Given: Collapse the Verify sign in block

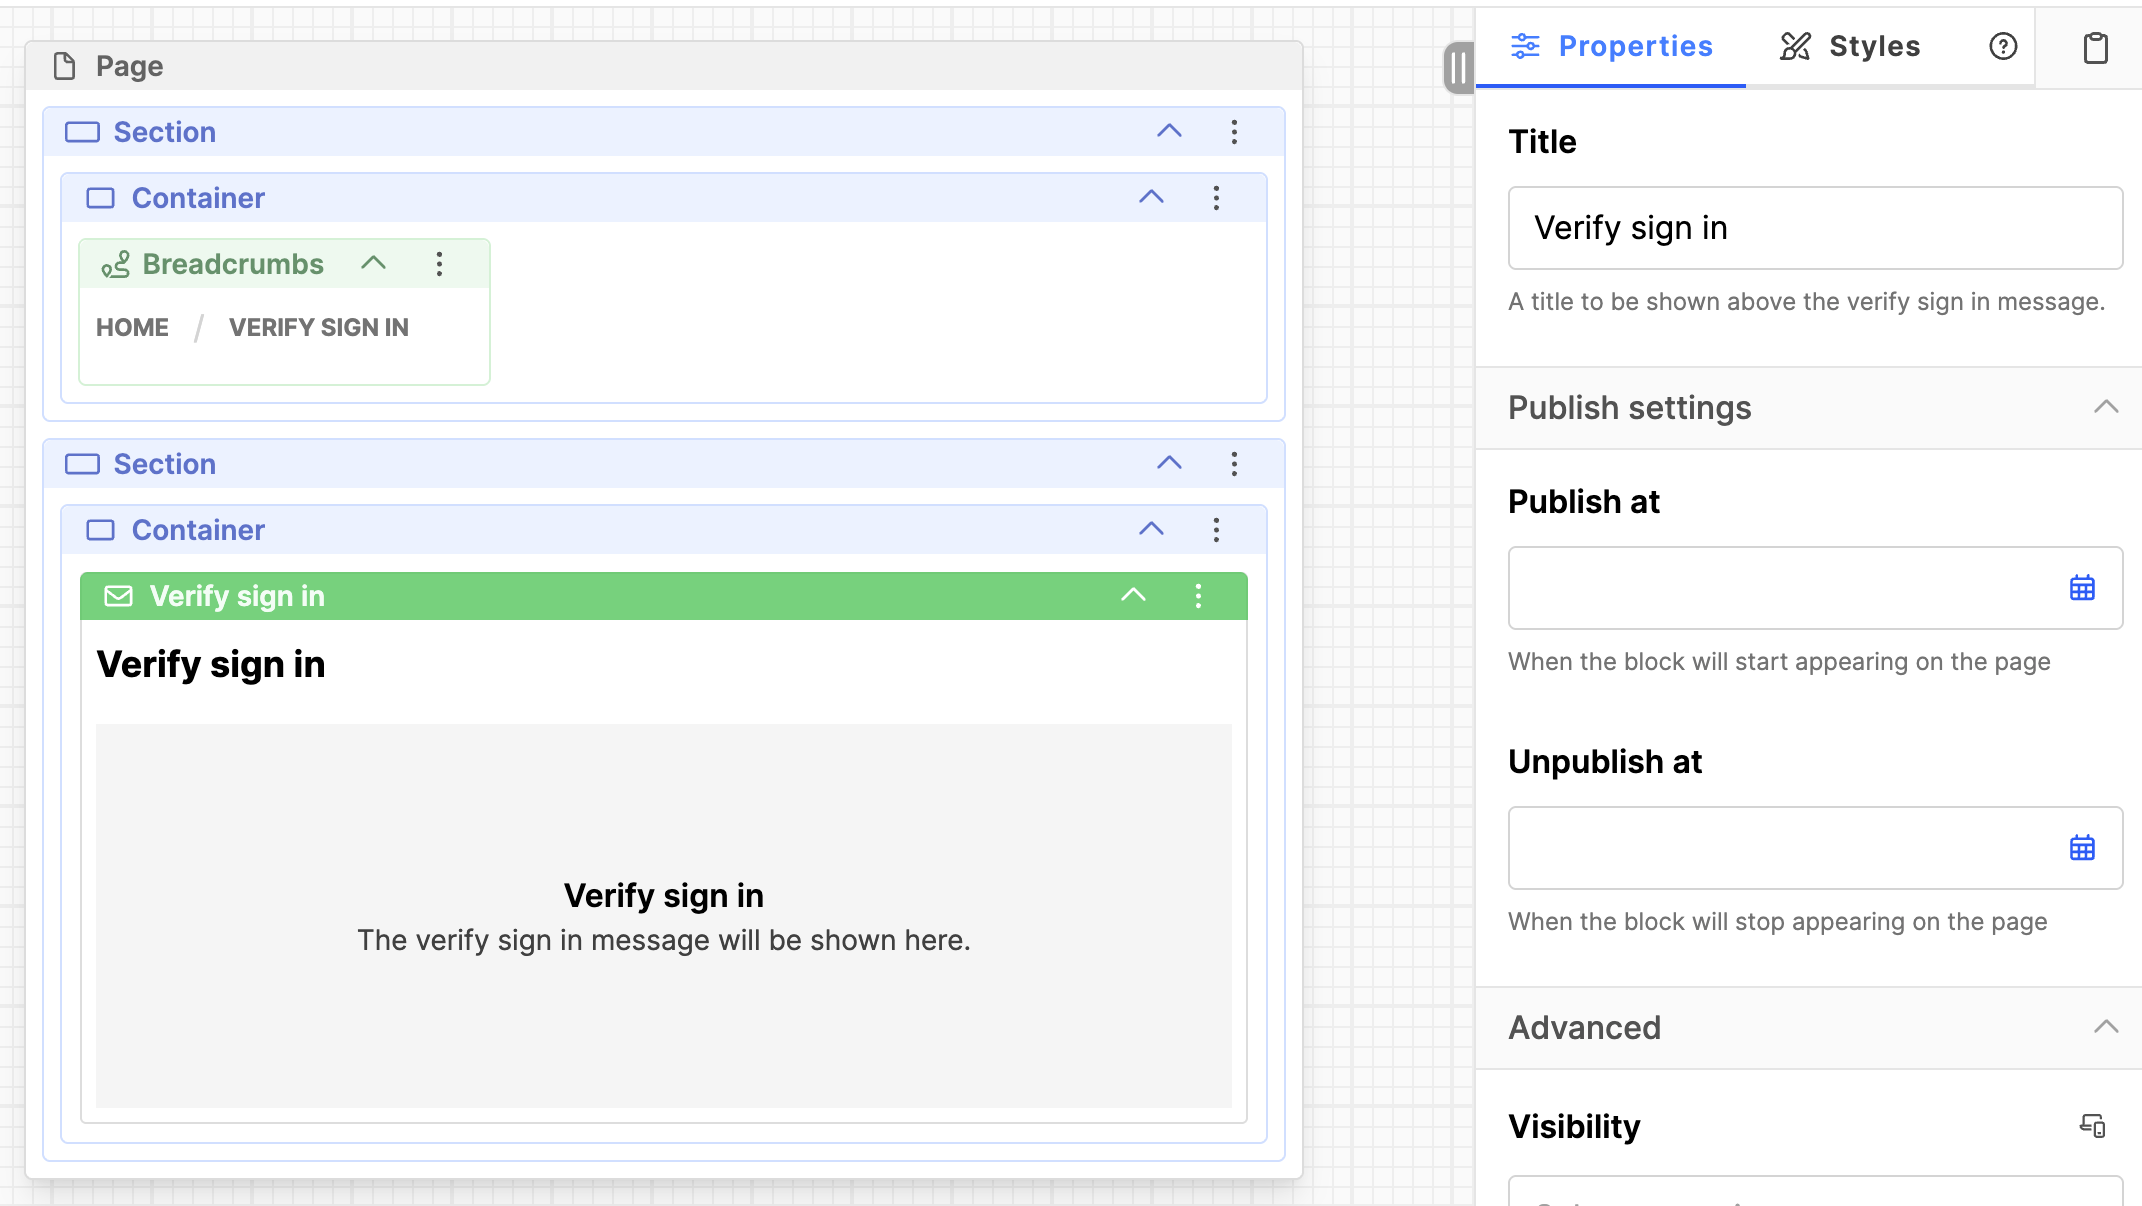Looking at the screenshot, I should 1133,596.
